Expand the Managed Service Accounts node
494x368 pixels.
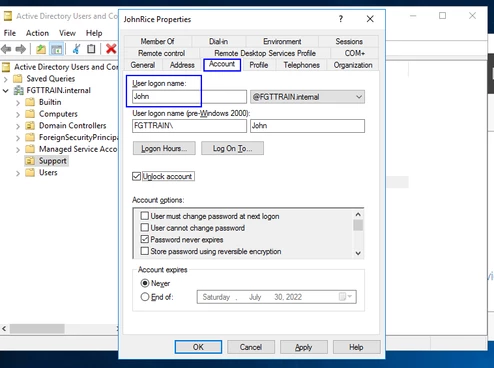pos(18,150)
